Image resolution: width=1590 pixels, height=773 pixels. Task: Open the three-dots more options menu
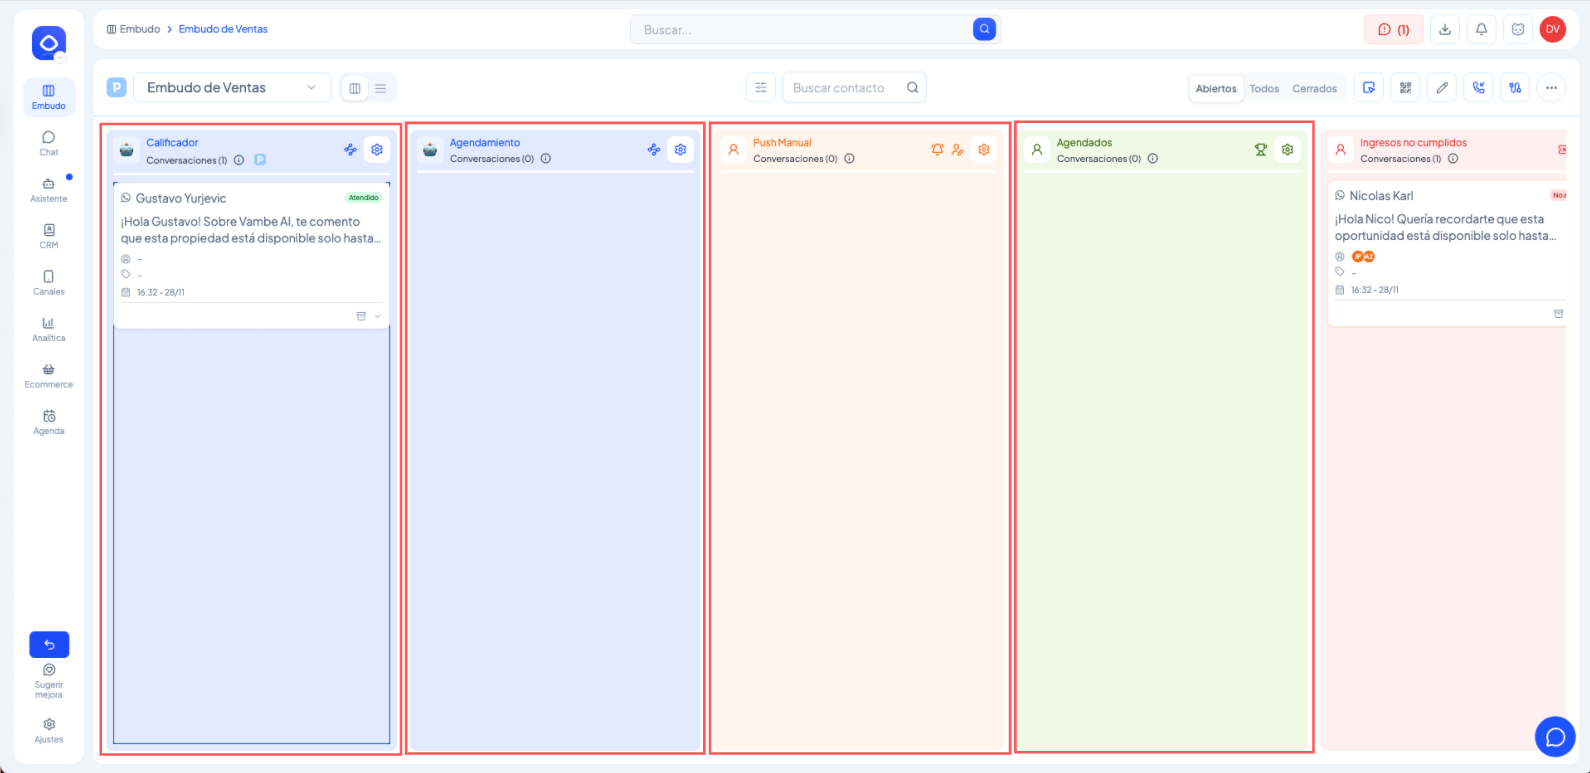pos(1551,88)
